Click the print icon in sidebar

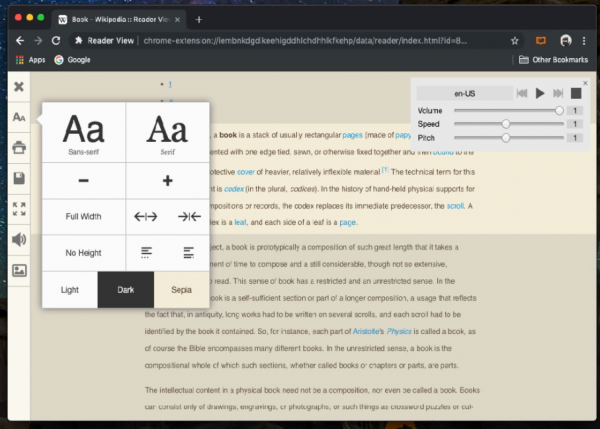[18, 149]
